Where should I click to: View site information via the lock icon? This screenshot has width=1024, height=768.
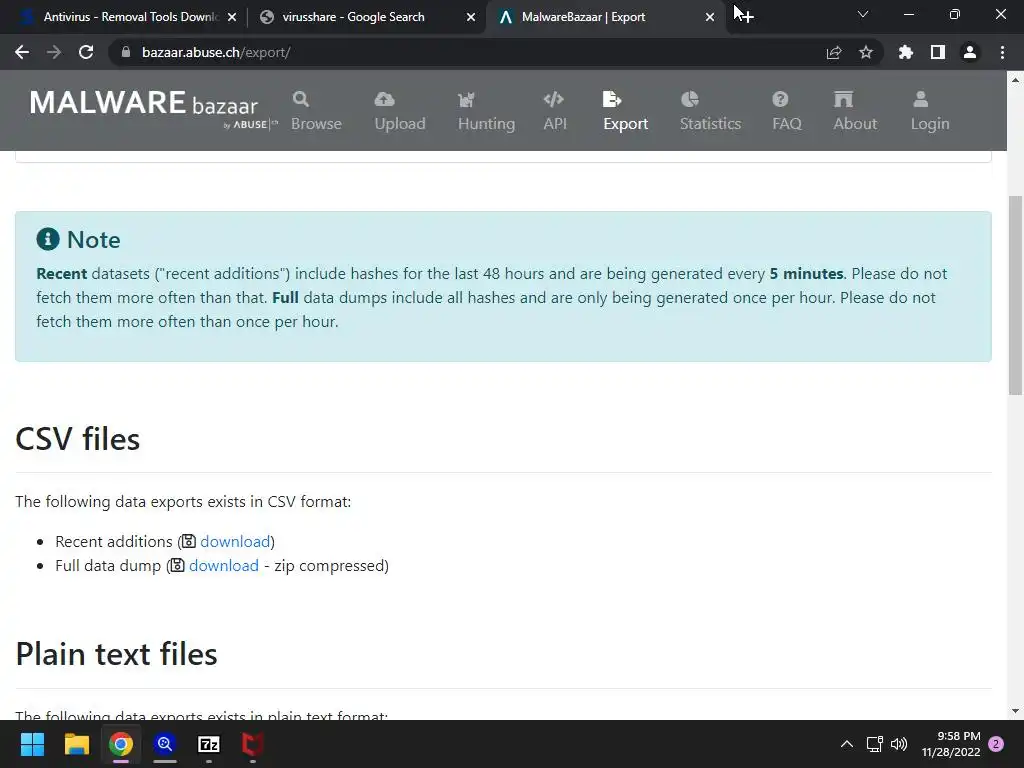(125, 52)
